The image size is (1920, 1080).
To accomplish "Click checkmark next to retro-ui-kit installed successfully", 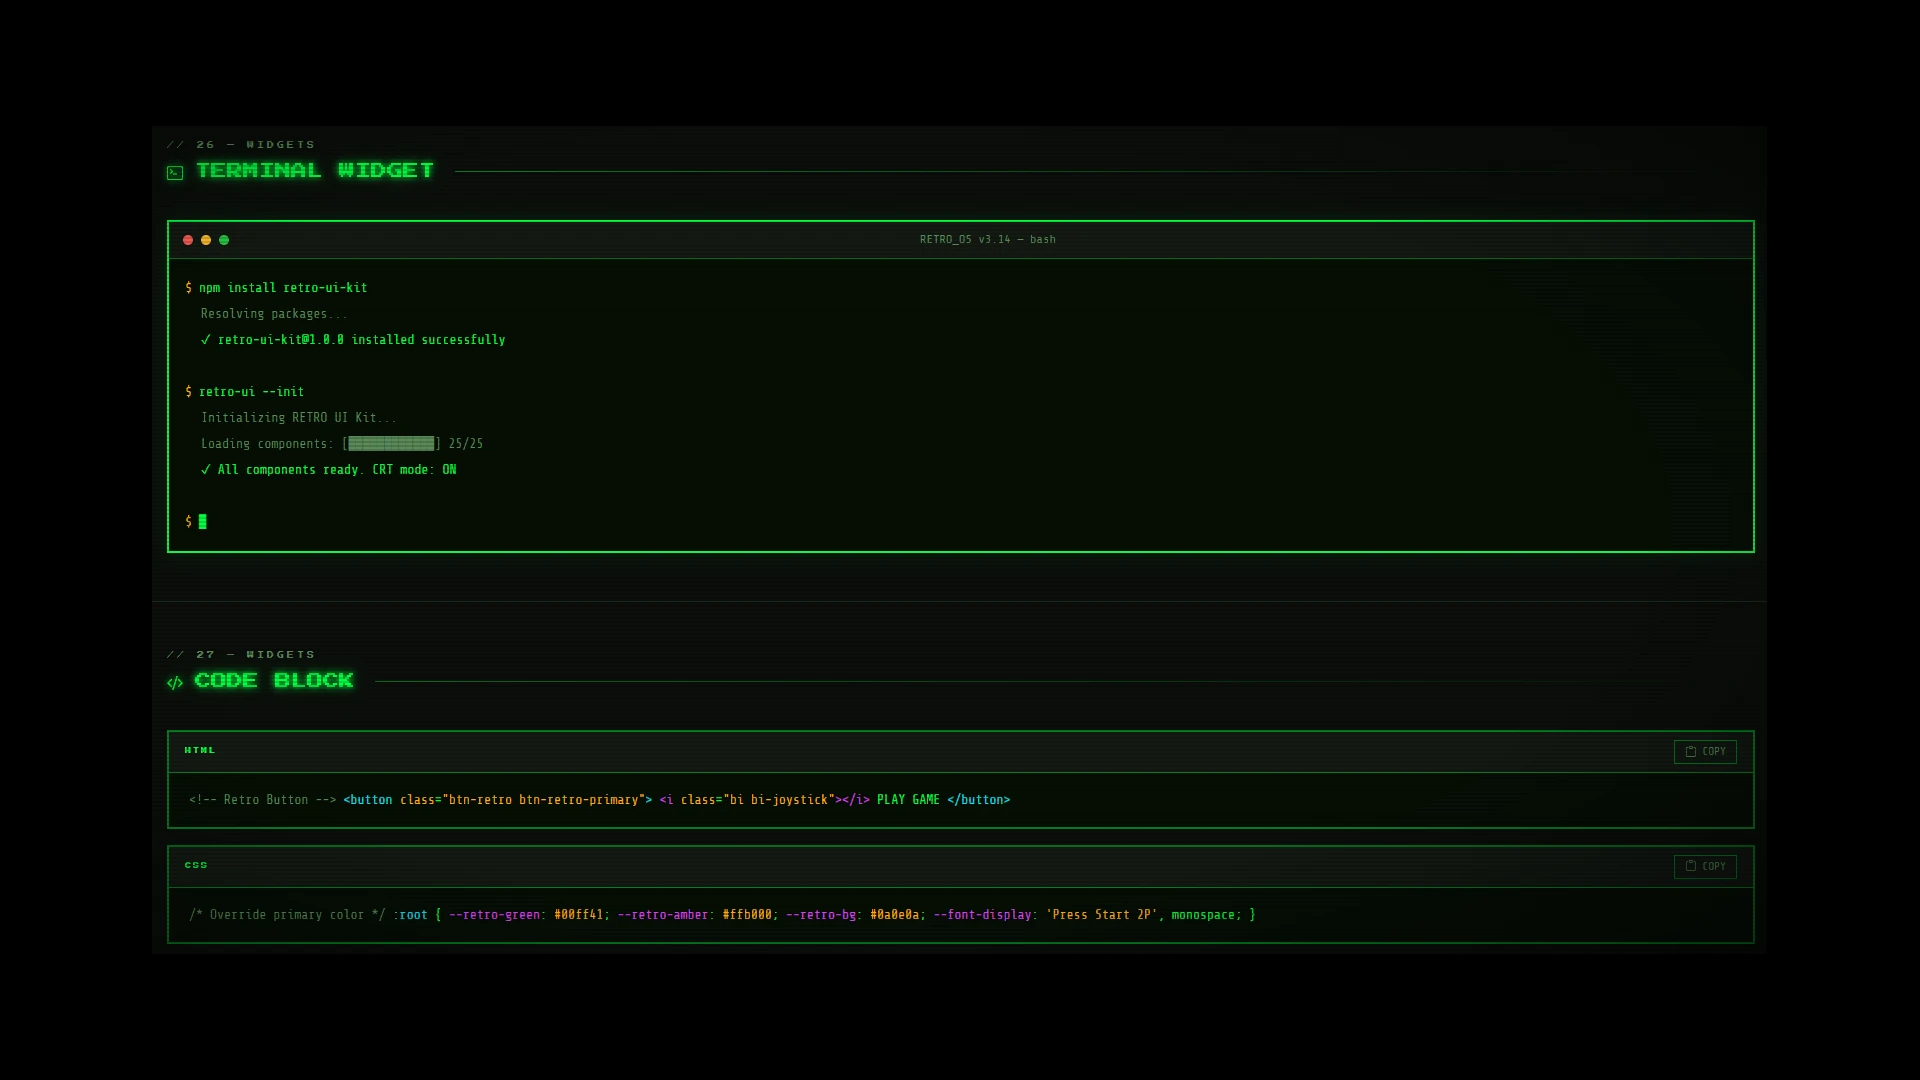I will [206, 340].
